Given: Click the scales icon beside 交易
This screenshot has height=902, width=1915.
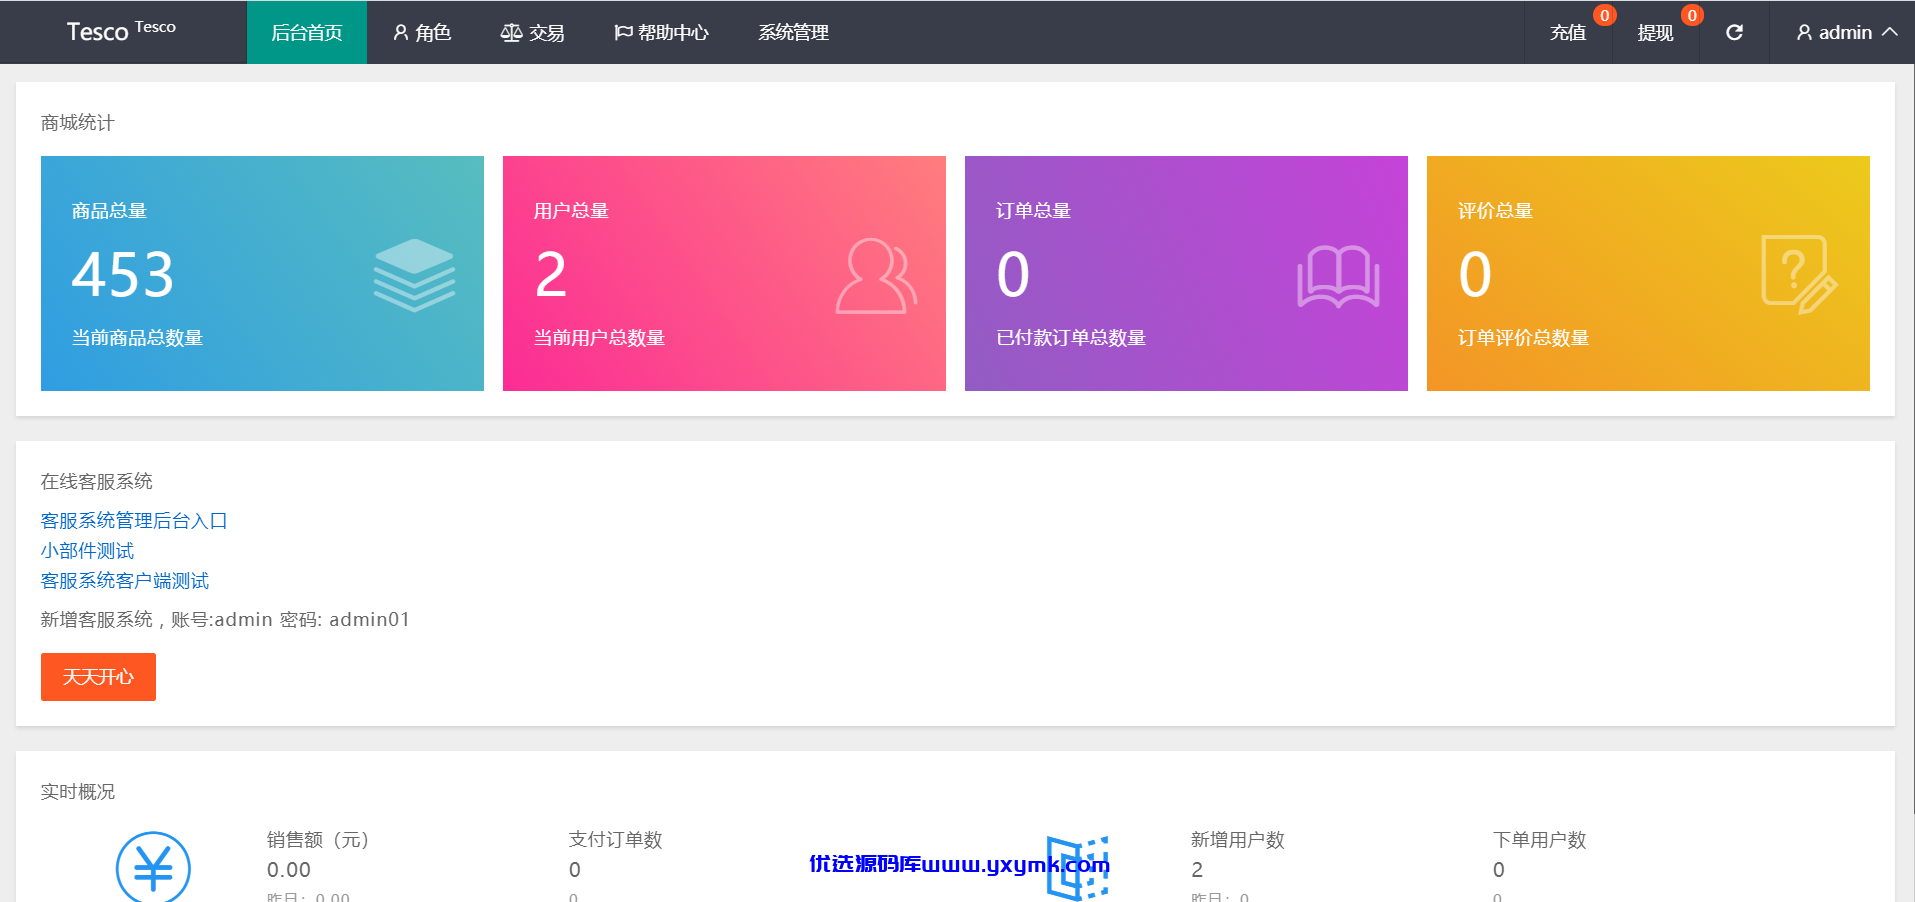Looking at the screenshot, I should coord(511,33).
